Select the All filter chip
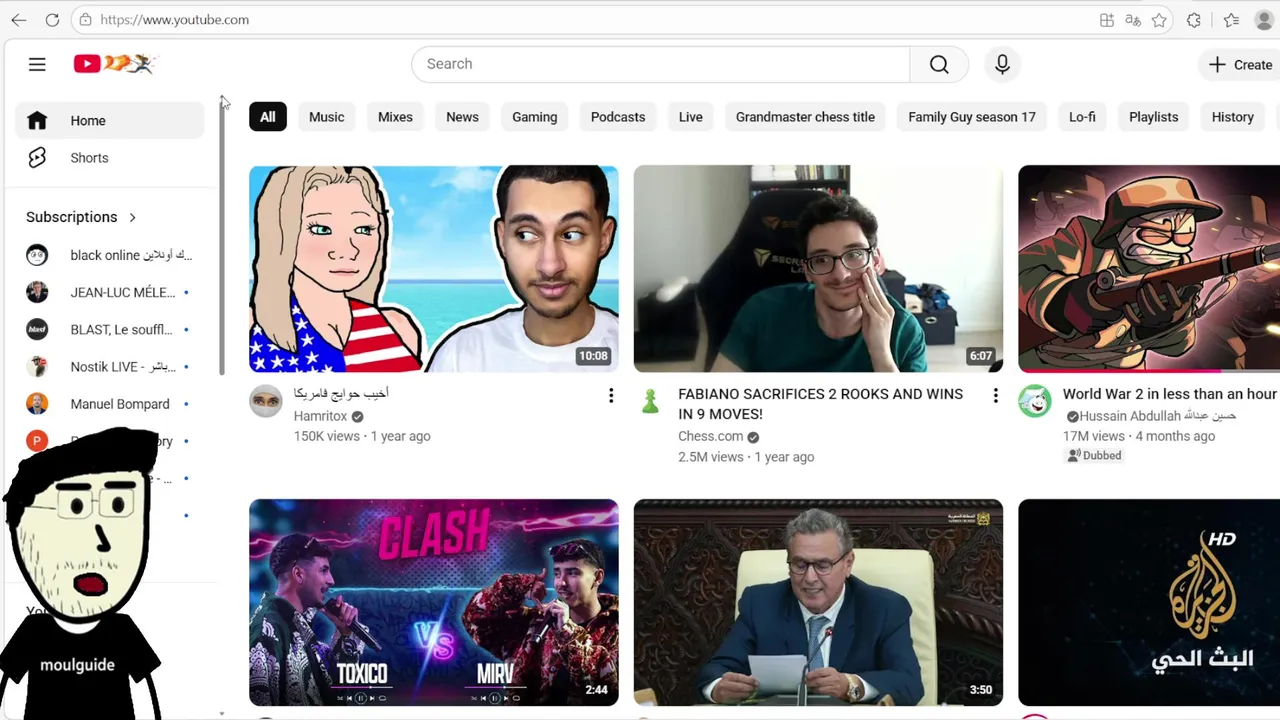Image resolution: width=1280 pixels, height=720 pixels. [268, 117]
